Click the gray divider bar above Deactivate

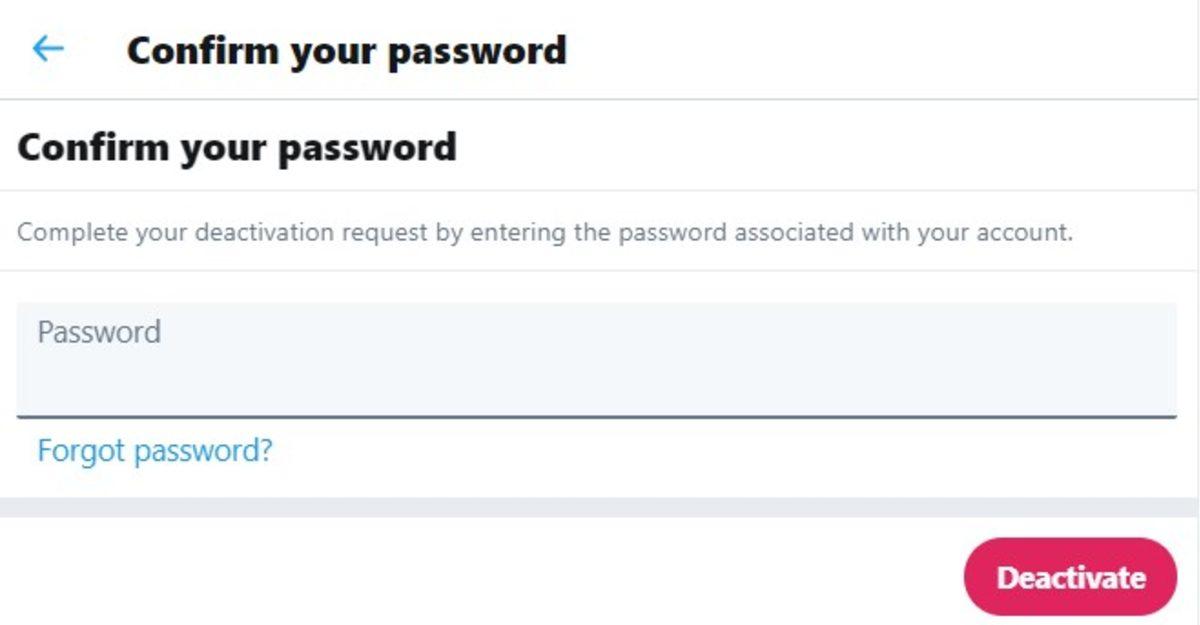(600, 507)
